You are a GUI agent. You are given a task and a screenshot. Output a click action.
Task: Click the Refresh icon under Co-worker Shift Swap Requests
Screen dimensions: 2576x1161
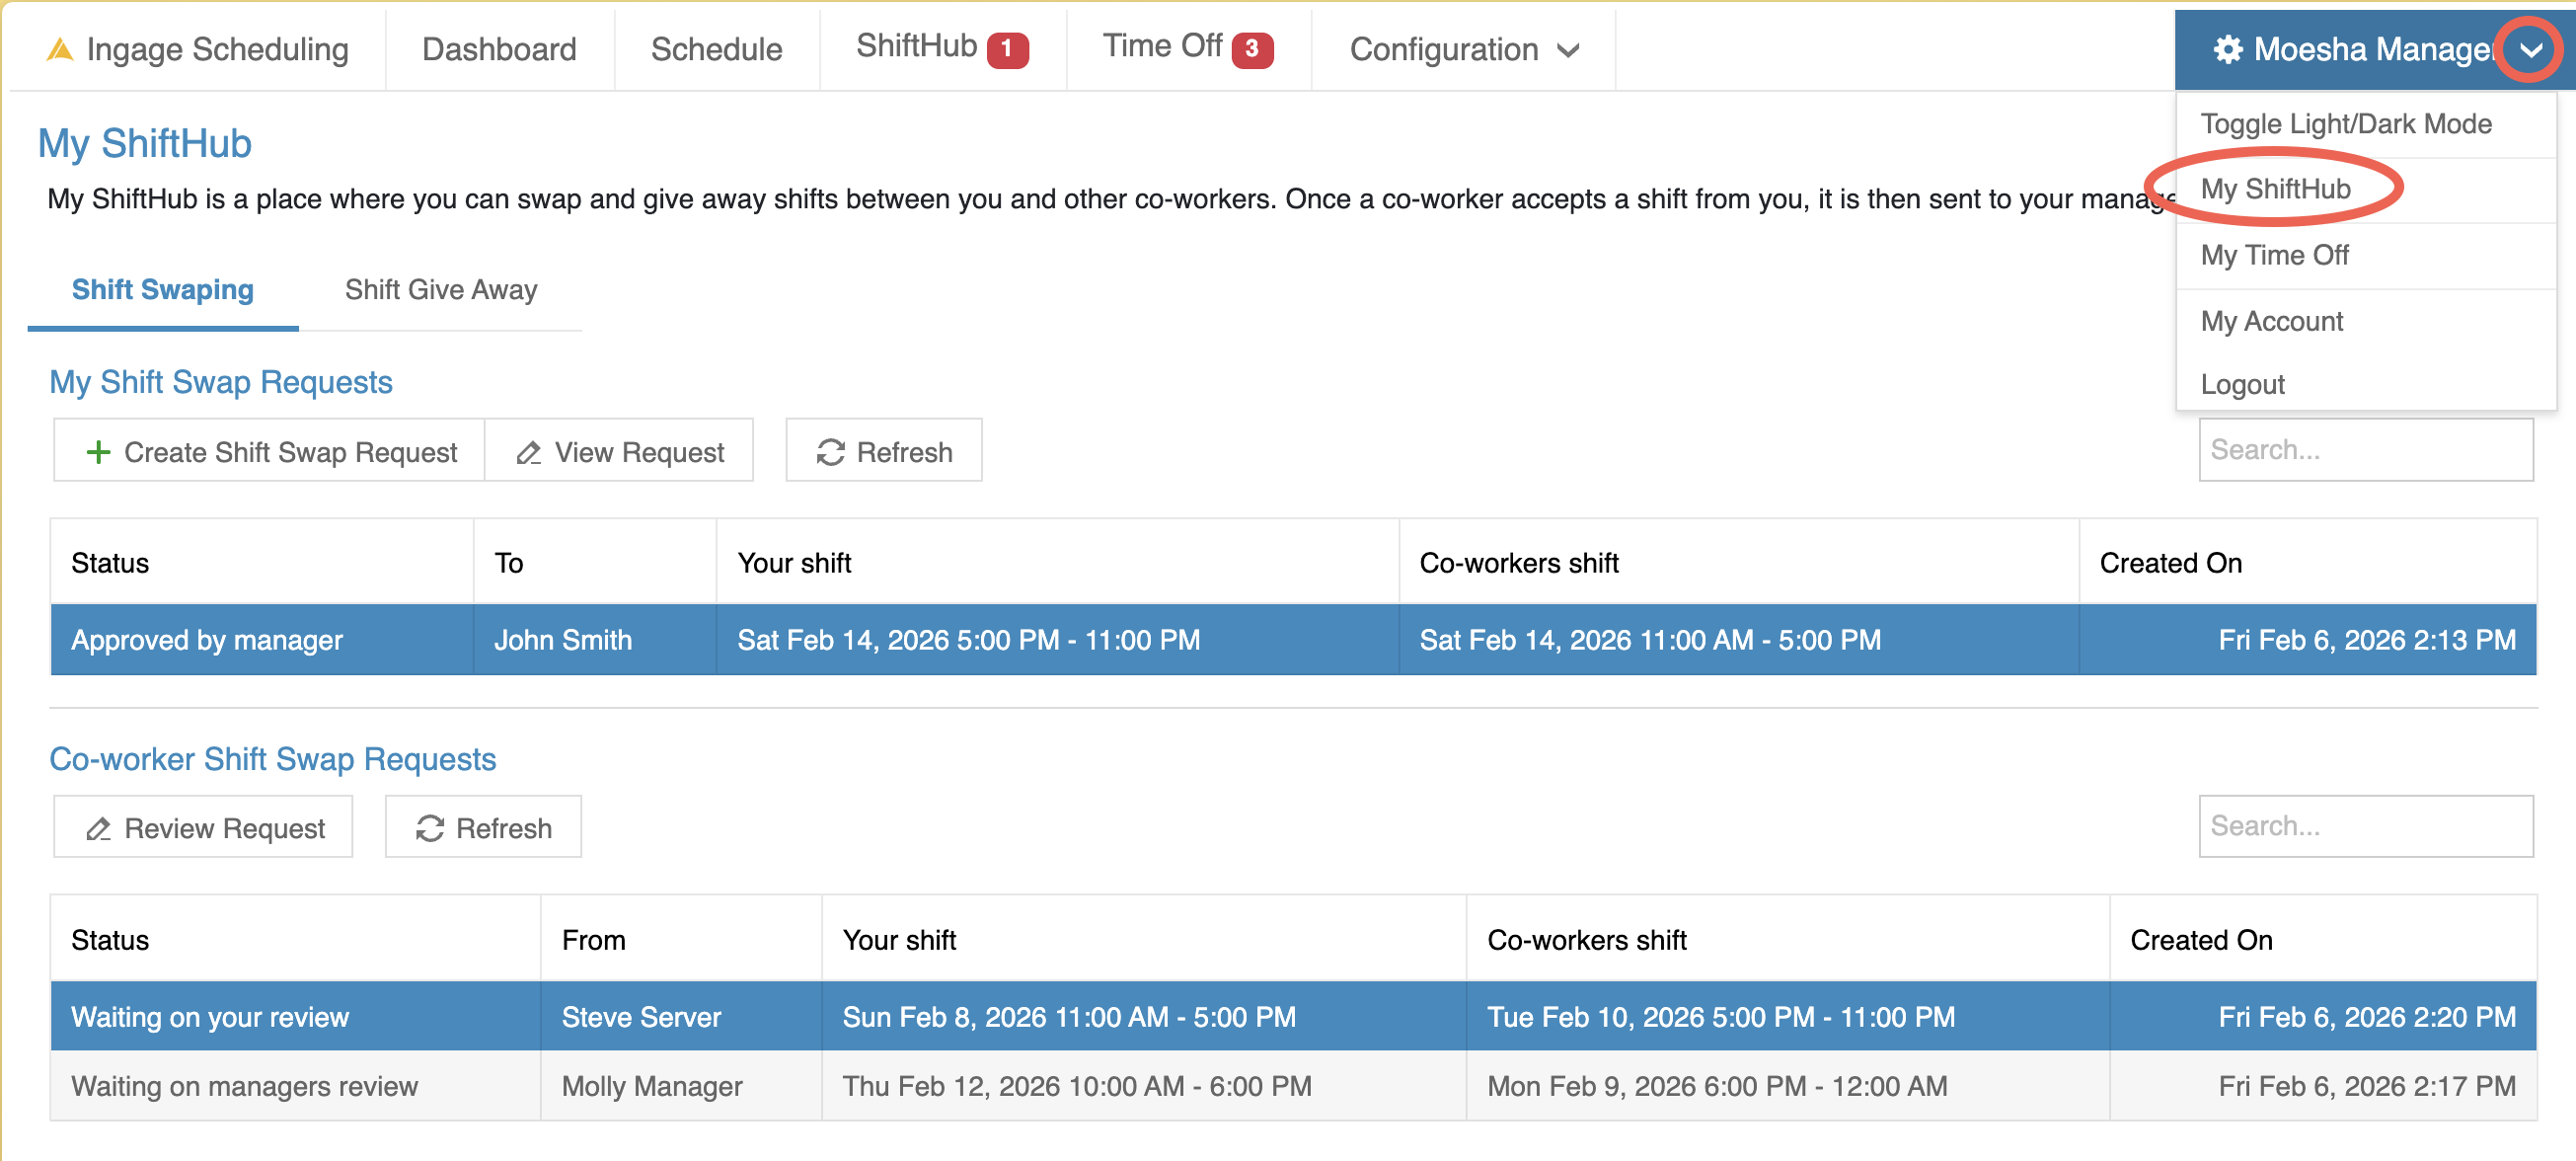[x=429, y=828]
